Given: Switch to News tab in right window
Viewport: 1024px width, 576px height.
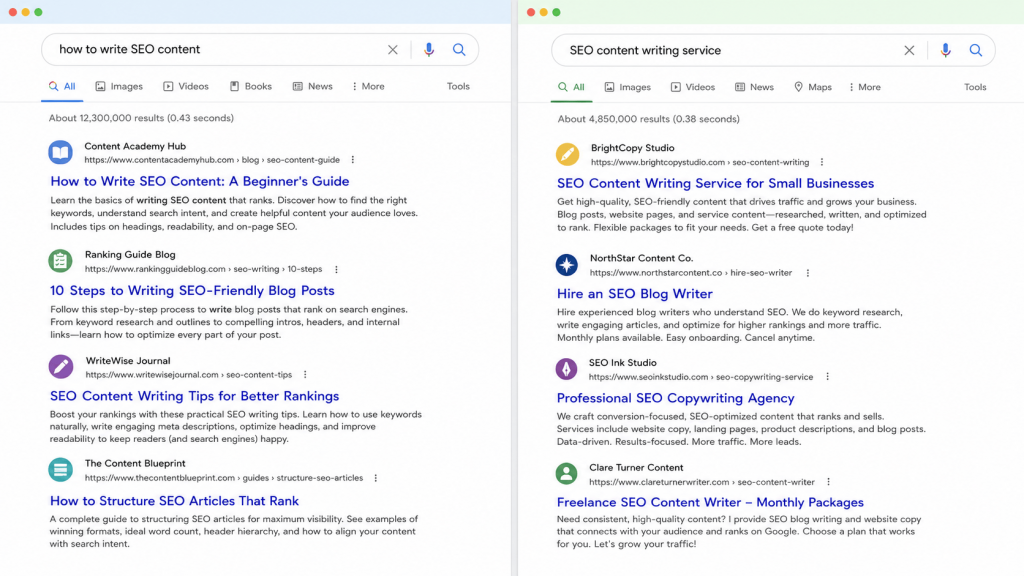Looking at the screenshot, I should pyautogui.click(x=754, y=87).
